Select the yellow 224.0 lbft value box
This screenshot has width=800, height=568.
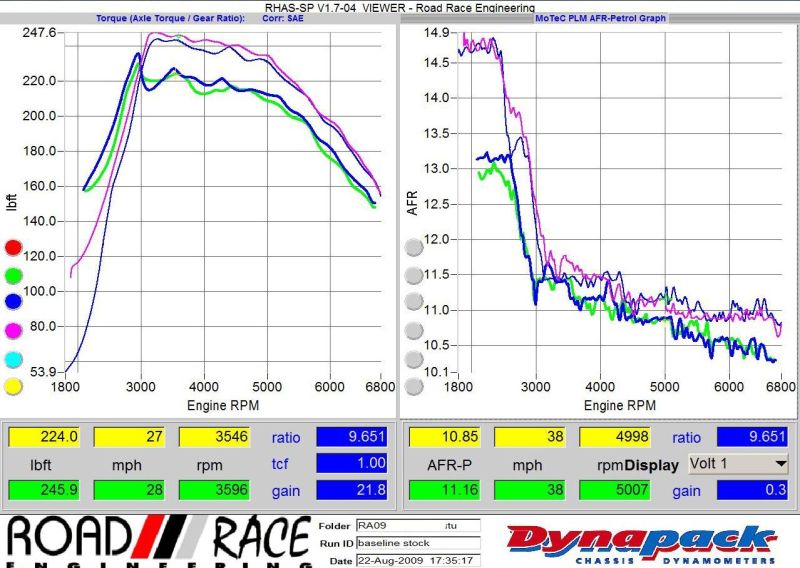(43, 437)
